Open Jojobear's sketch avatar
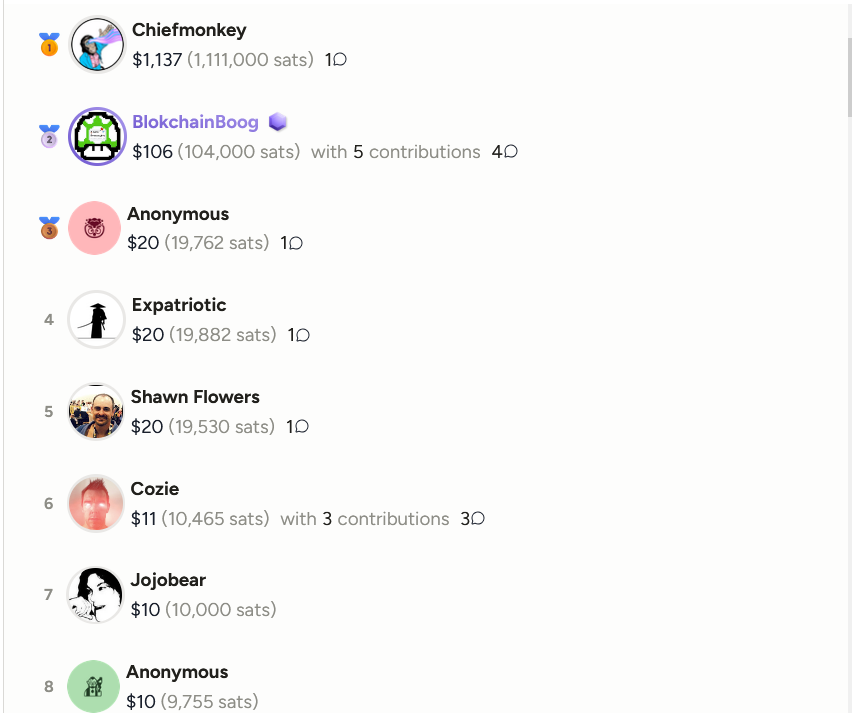 click(95, 595)
